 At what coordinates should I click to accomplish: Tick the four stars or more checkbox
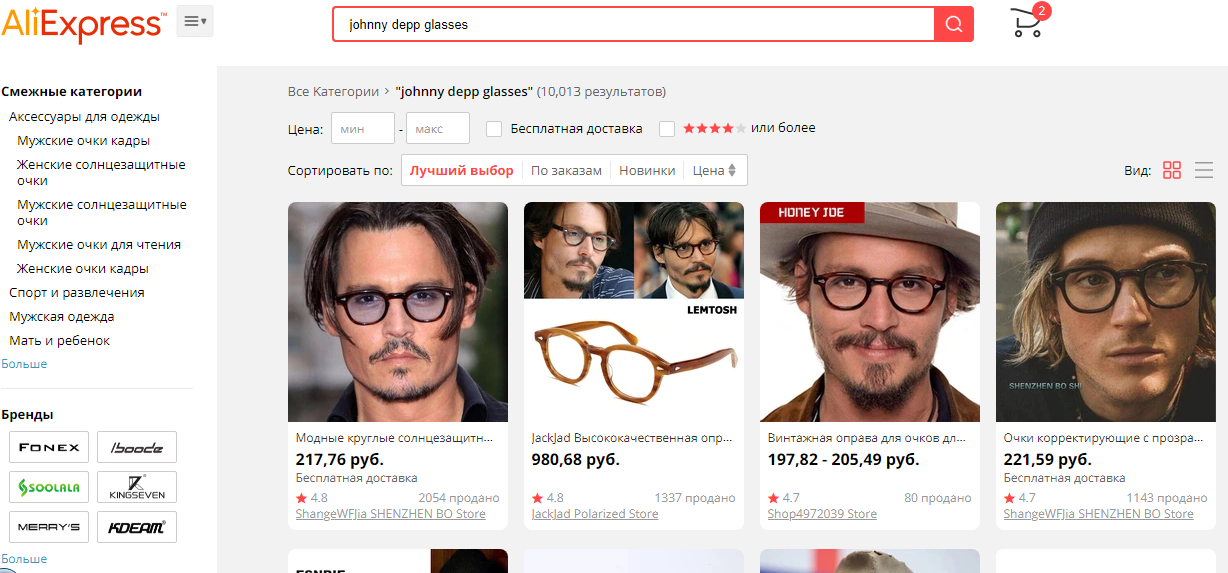click(666, 129)
